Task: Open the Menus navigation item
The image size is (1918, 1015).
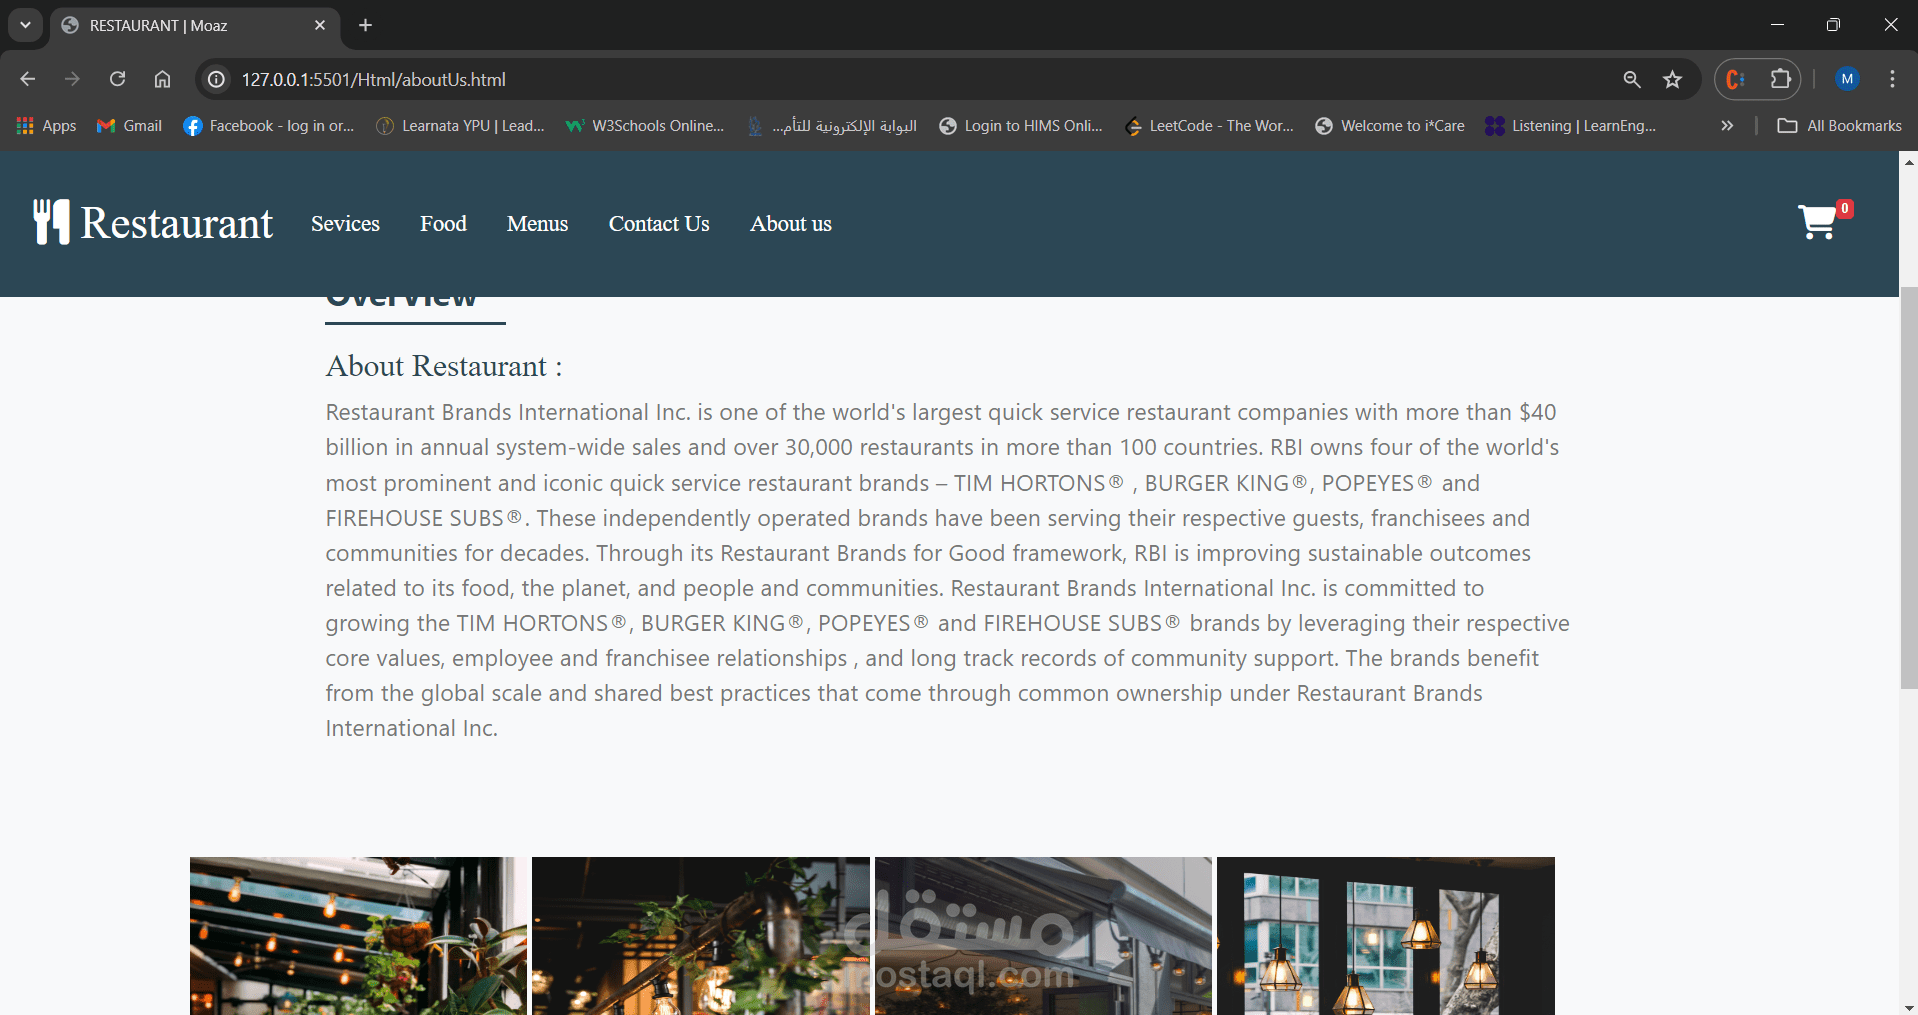Action: click(537, 224)
